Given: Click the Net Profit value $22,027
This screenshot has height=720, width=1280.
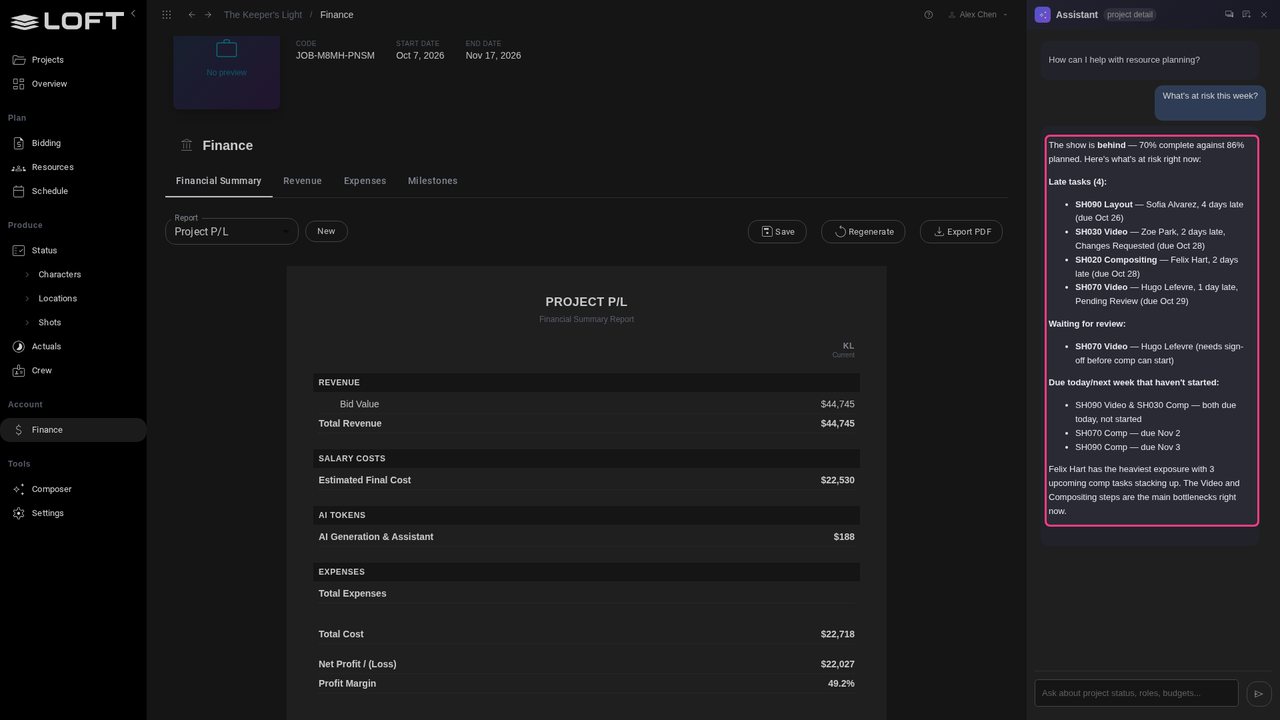Looking at the screenshot, I should (x=837, y=664).
